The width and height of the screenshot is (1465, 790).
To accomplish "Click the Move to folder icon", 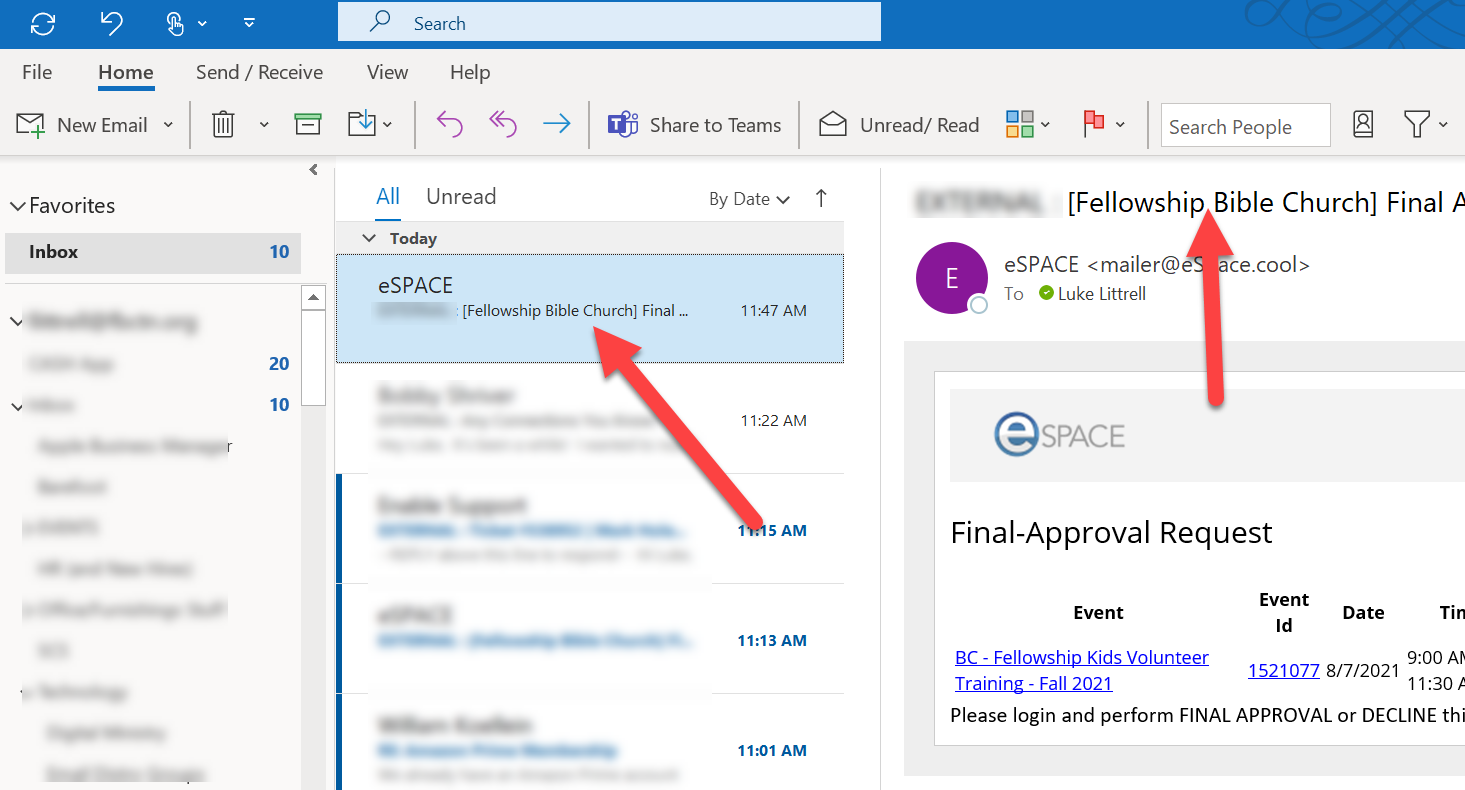I will coord(361,124).
